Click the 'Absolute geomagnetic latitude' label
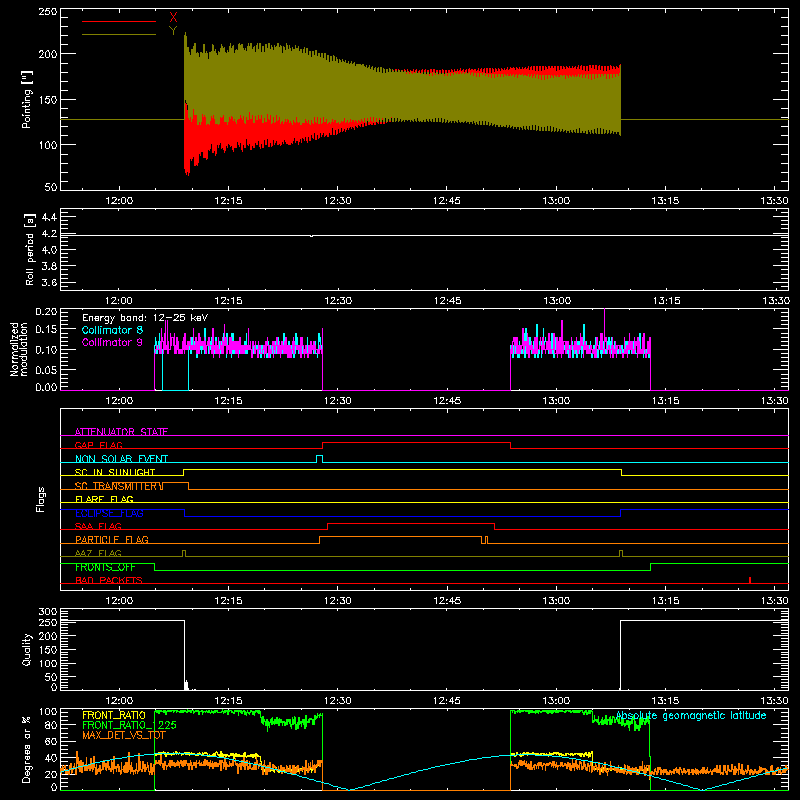Screen dimensions: 800x800 [x=691, y=716]
